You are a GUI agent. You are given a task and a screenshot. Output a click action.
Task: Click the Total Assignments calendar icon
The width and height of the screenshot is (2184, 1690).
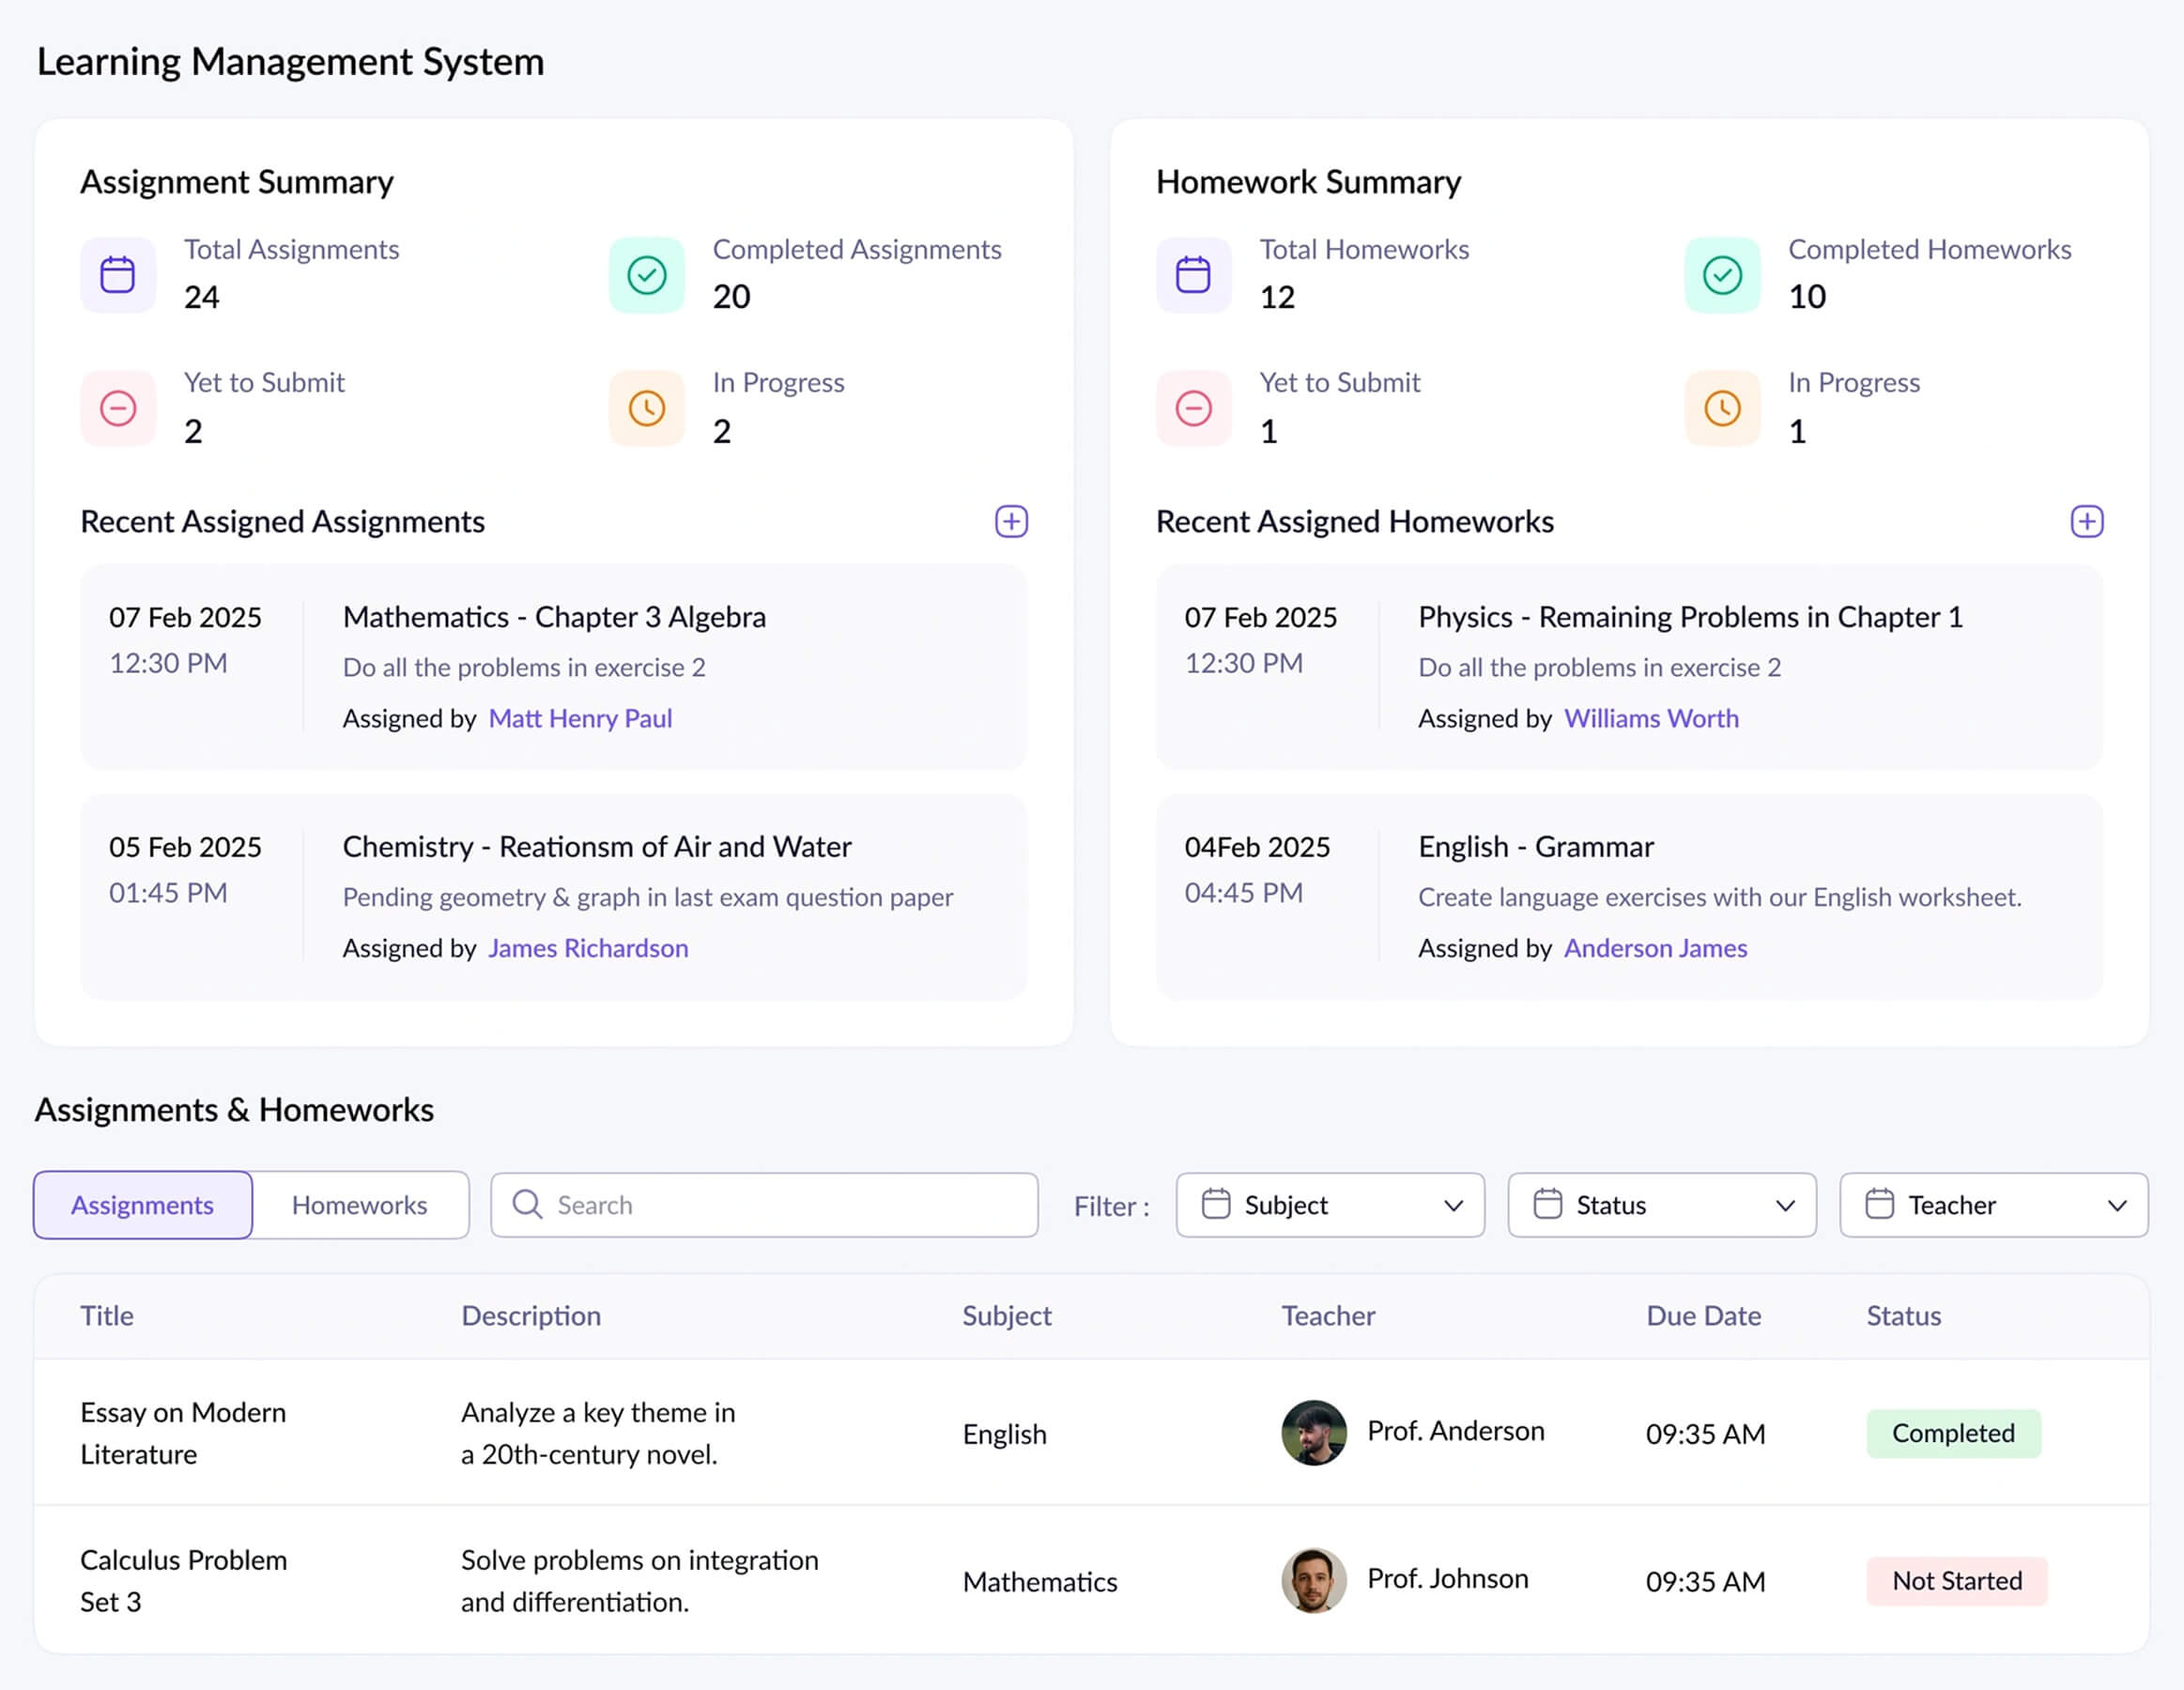click(118, 275)
